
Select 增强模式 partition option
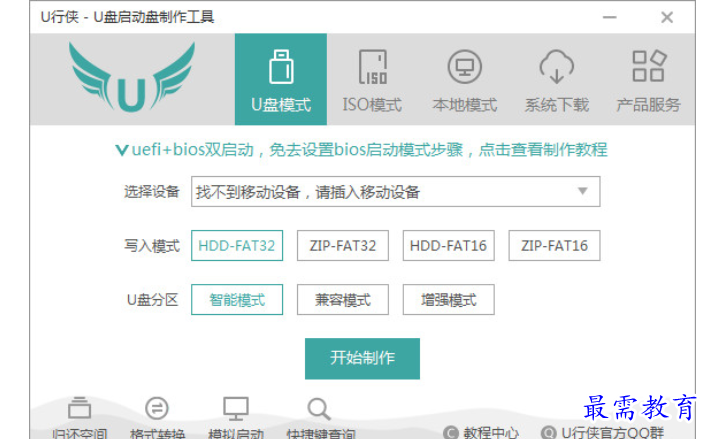pyautogui.click(x=449, y=300)
